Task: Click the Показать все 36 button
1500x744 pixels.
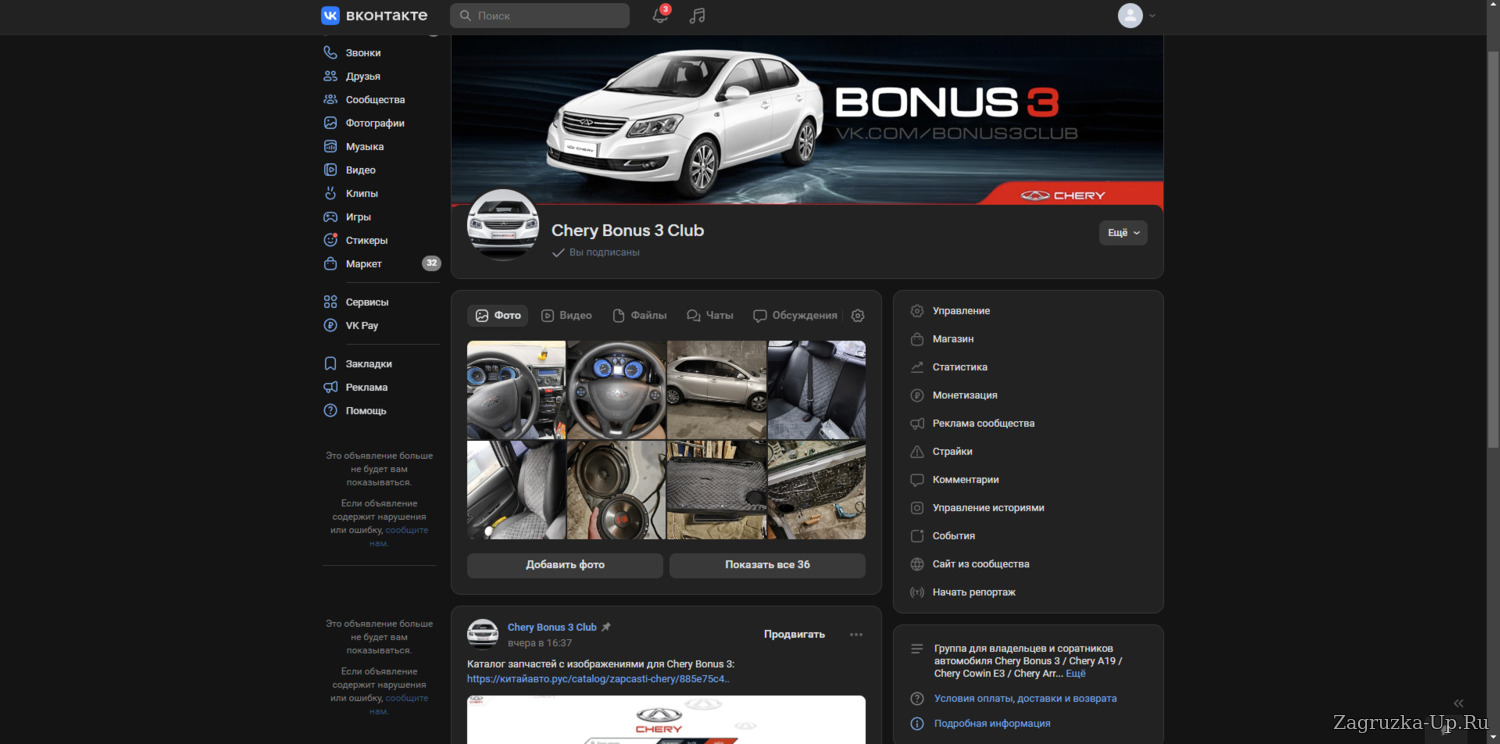Action: pyautogui.click(x=767, y=565)
